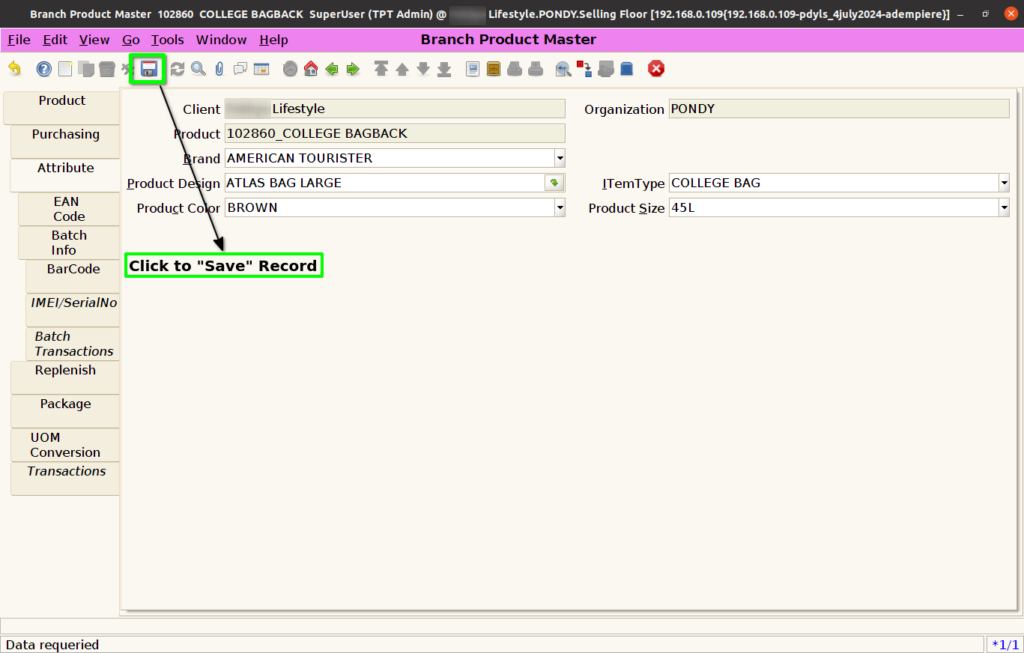1024x653 pixels.
Task: Click the COLLEGE BAG item type field
Action: (834, 183)
